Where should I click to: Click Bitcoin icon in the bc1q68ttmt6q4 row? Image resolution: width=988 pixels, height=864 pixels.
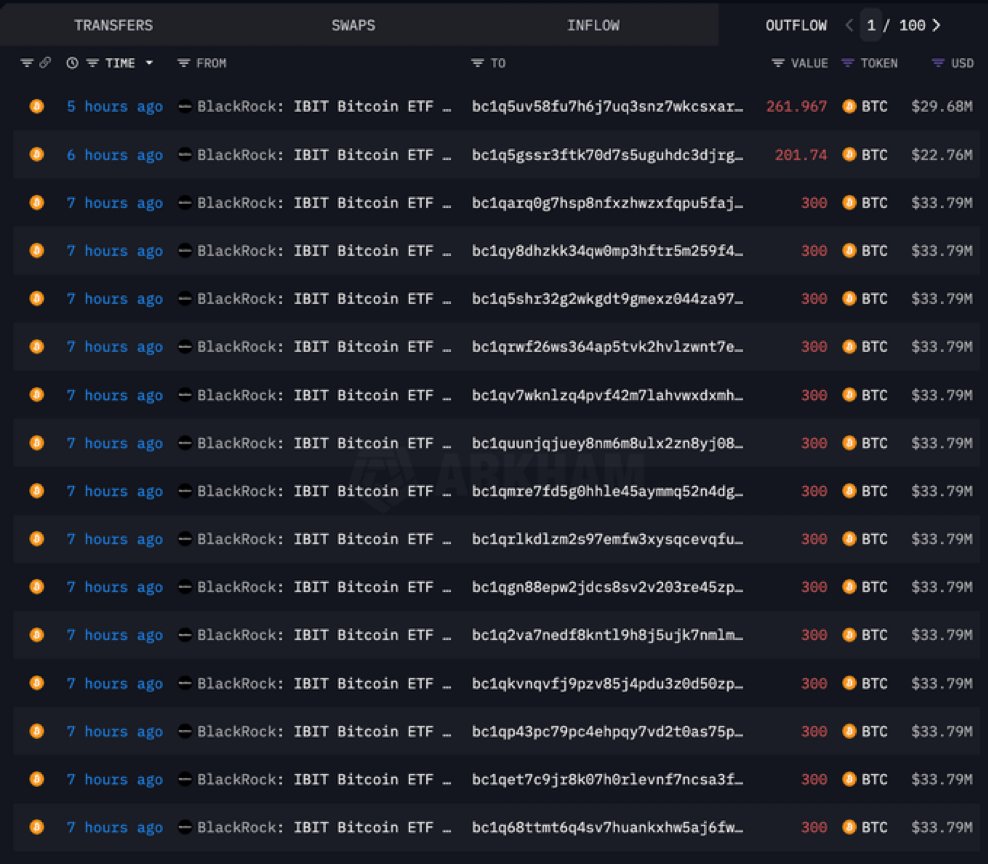pyautogui.click(x=37, y=826)
